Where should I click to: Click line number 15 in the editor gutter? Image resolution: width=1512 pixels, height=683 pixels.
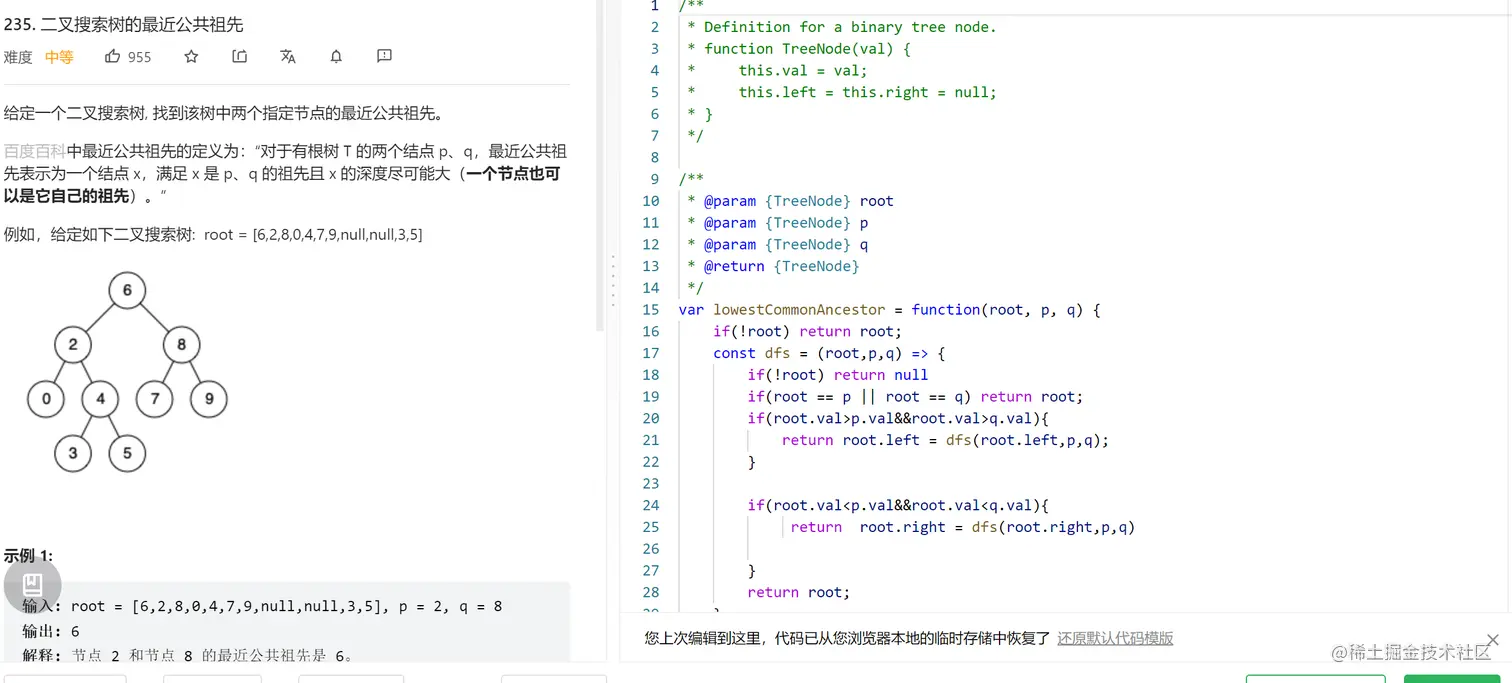click(651, 310)
